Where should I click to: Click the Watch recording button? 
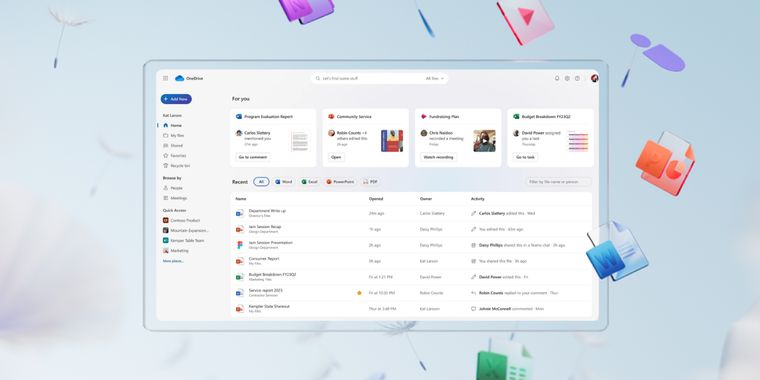coord(438,157)
